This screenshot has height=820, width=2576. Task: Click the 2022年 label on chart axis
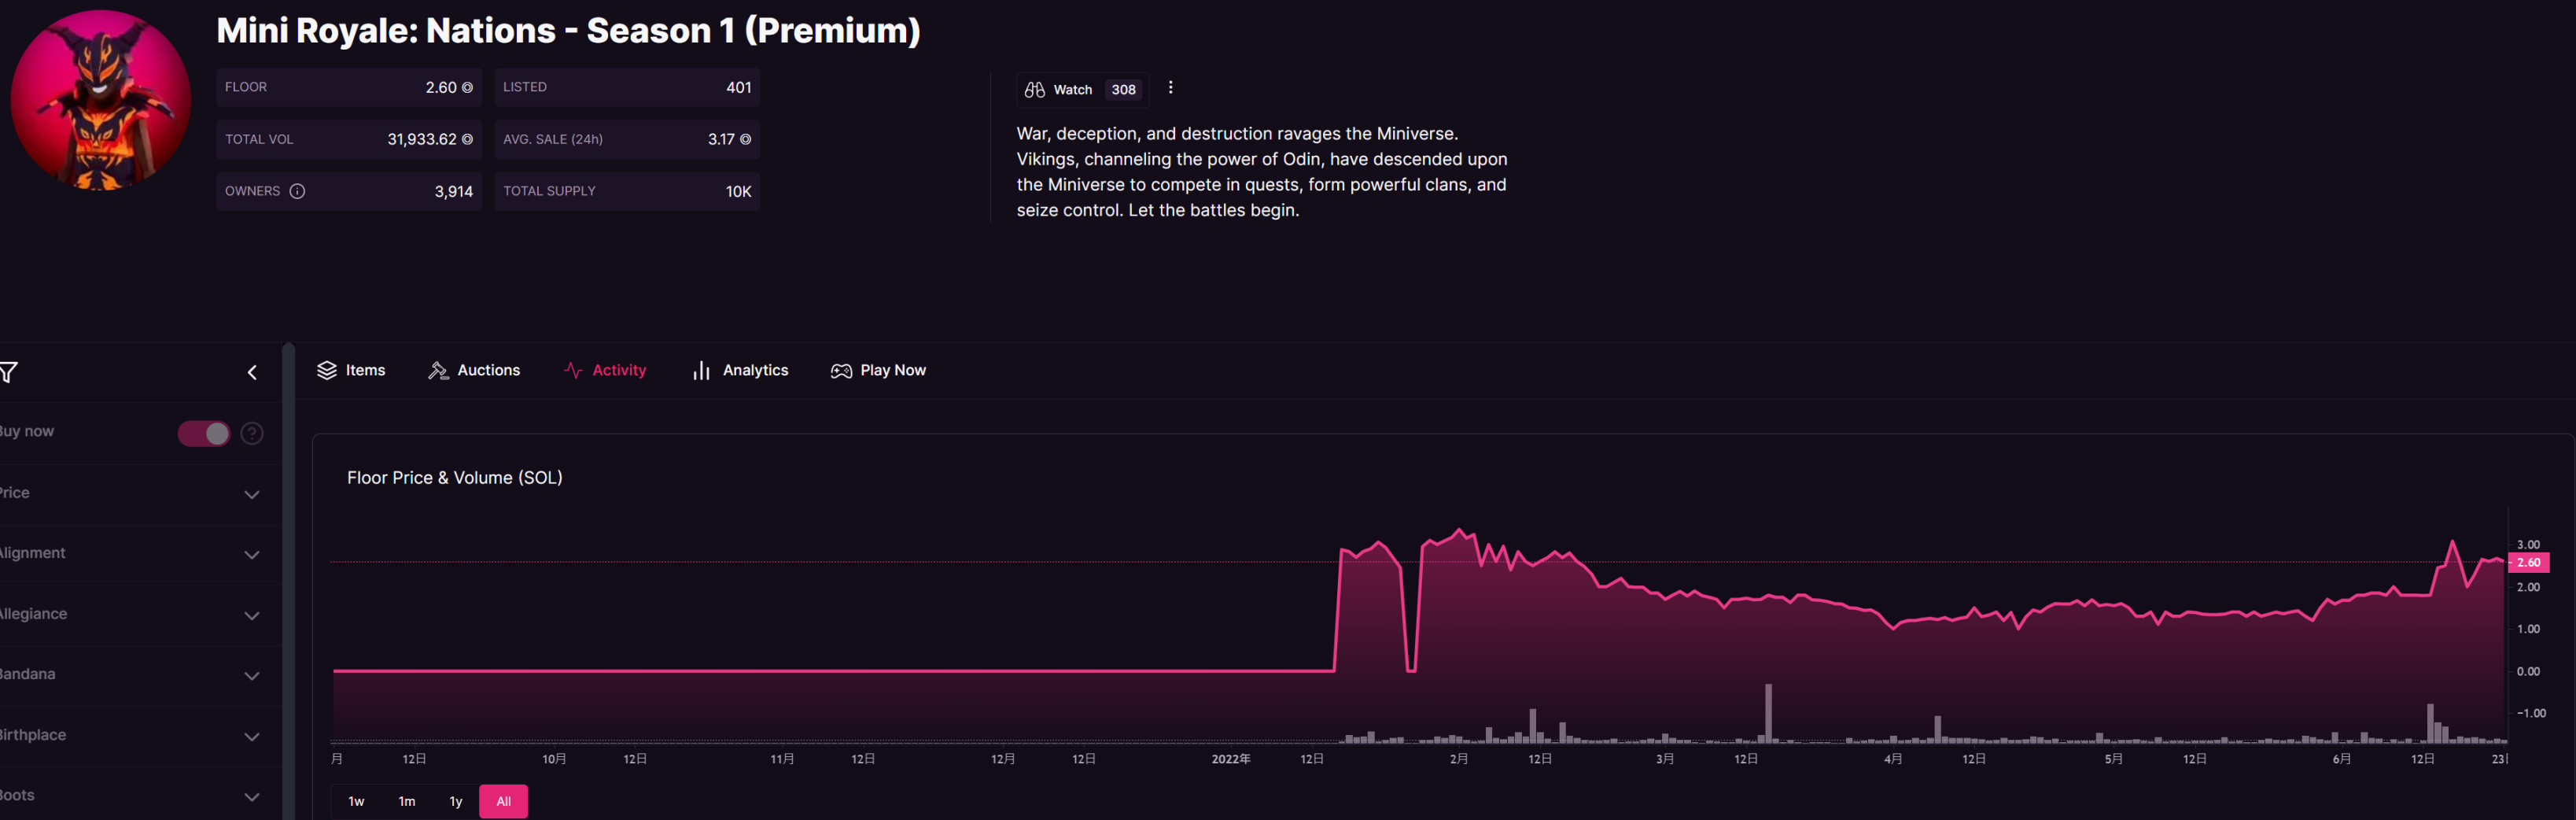(x=1231, y=759)
